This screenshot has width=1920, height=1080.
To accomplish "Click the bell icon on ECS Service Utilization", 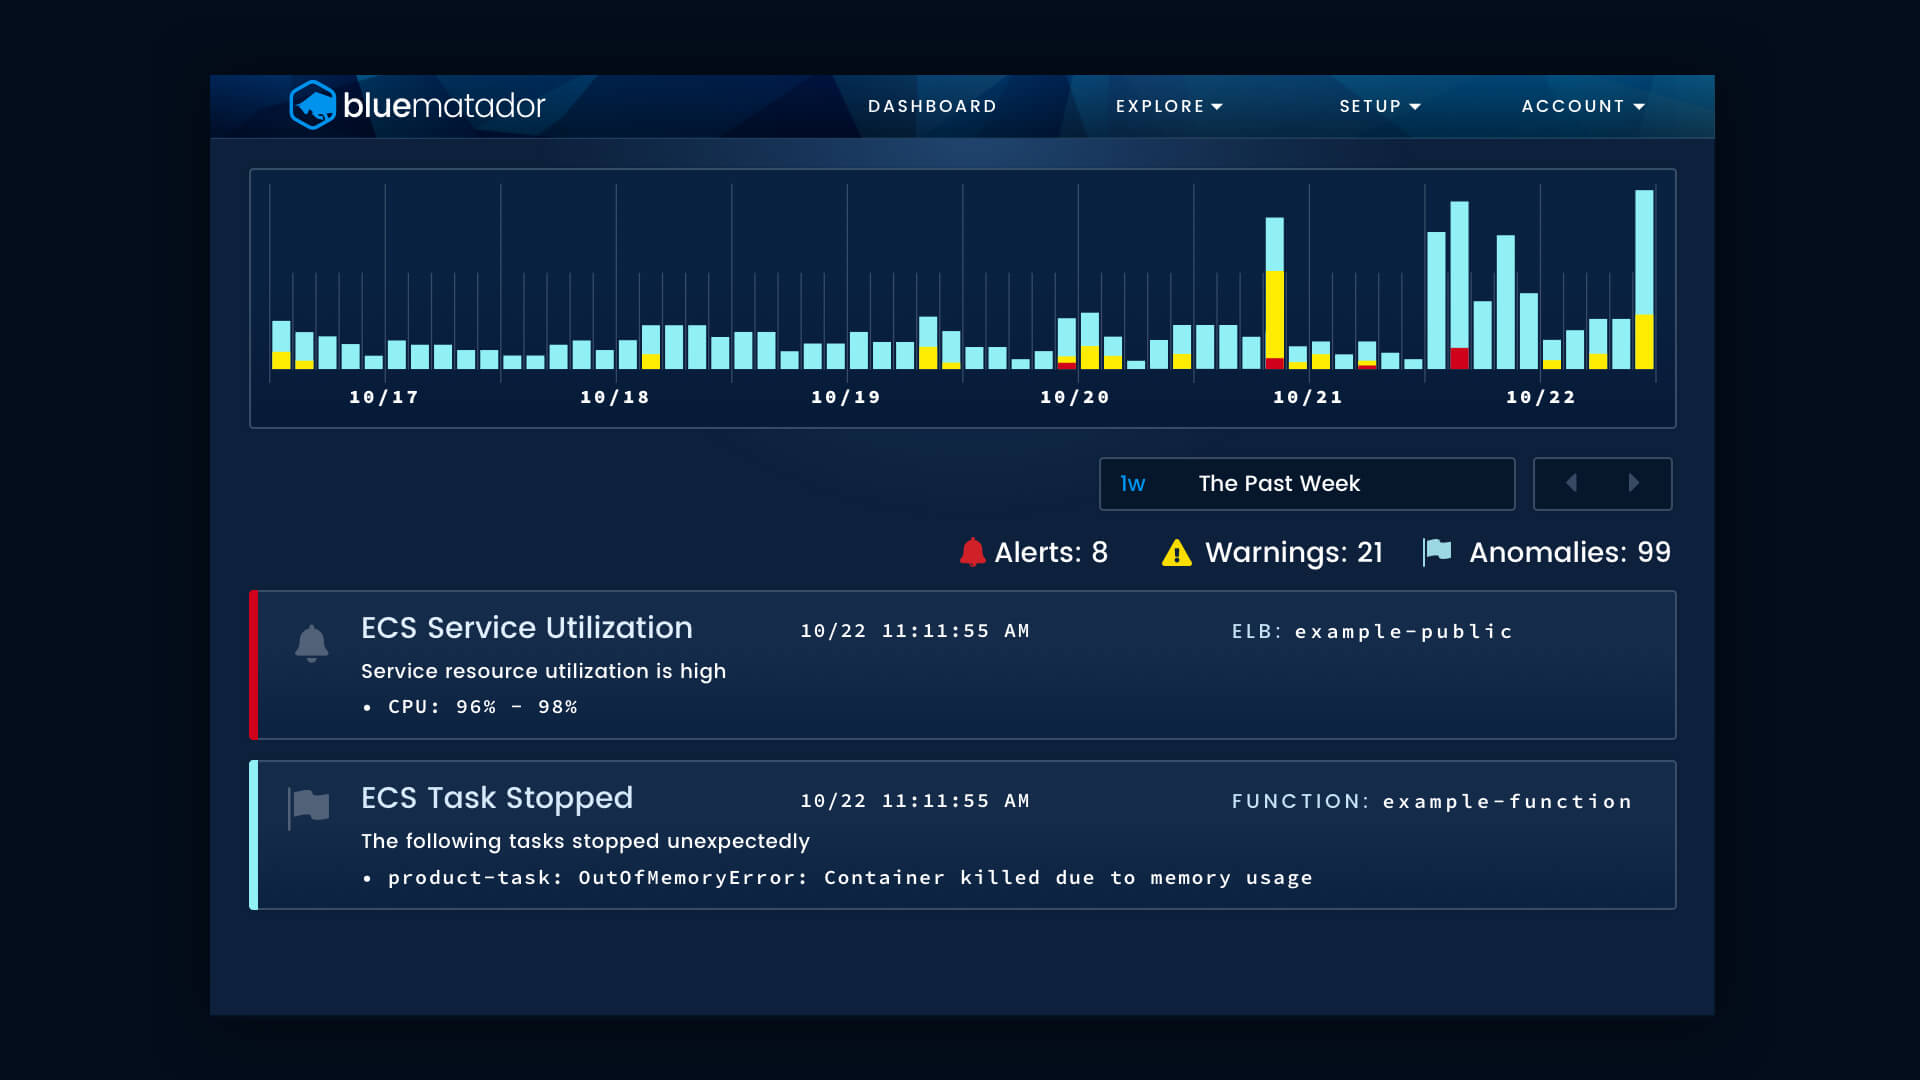I will 312,641.
